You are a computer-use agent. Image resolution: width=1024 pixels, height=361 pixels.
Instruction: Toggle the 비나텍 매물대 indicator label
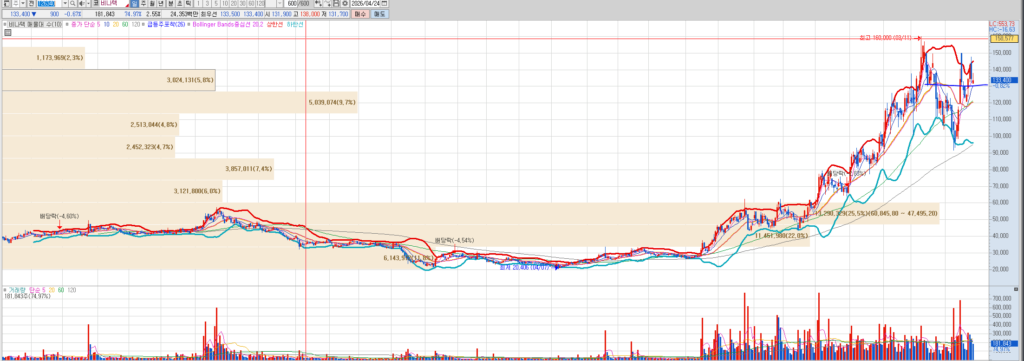35,24
